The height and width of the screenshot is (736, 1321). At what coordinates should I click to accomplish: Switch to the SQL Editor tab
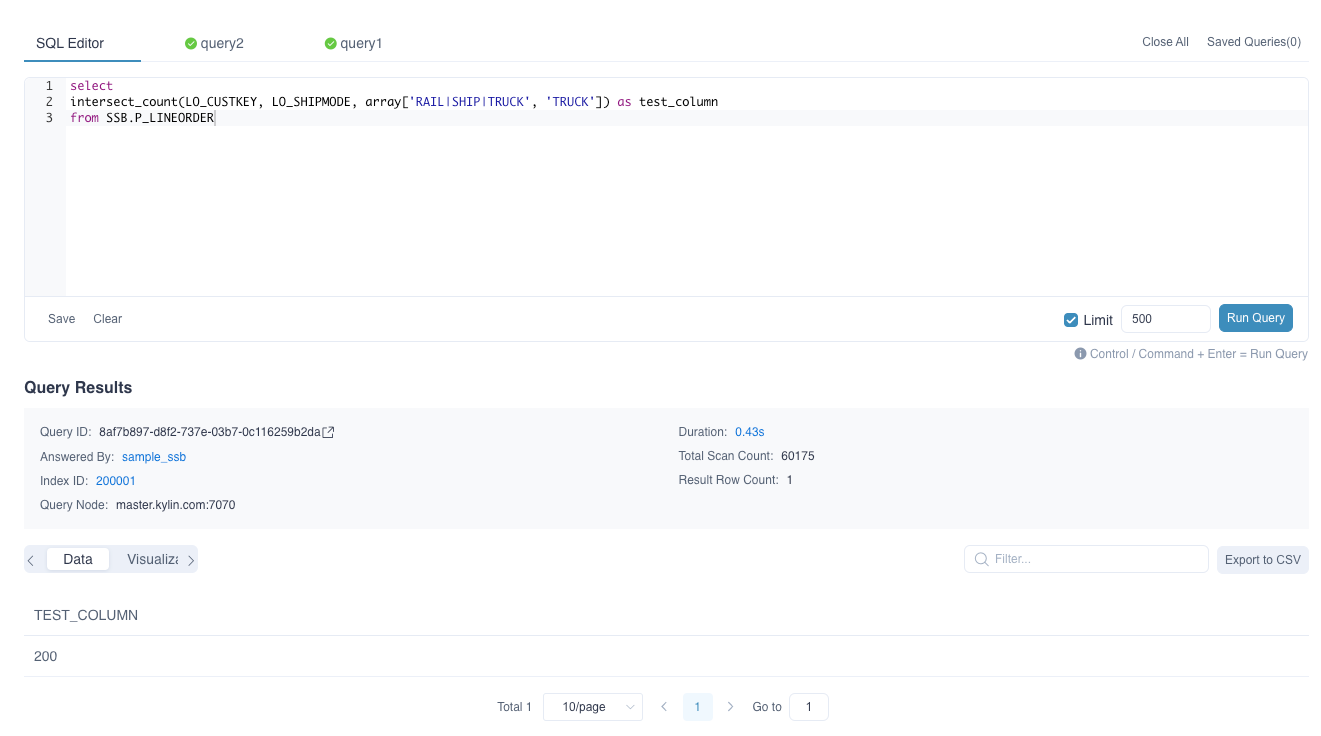[x=70, y=44]
